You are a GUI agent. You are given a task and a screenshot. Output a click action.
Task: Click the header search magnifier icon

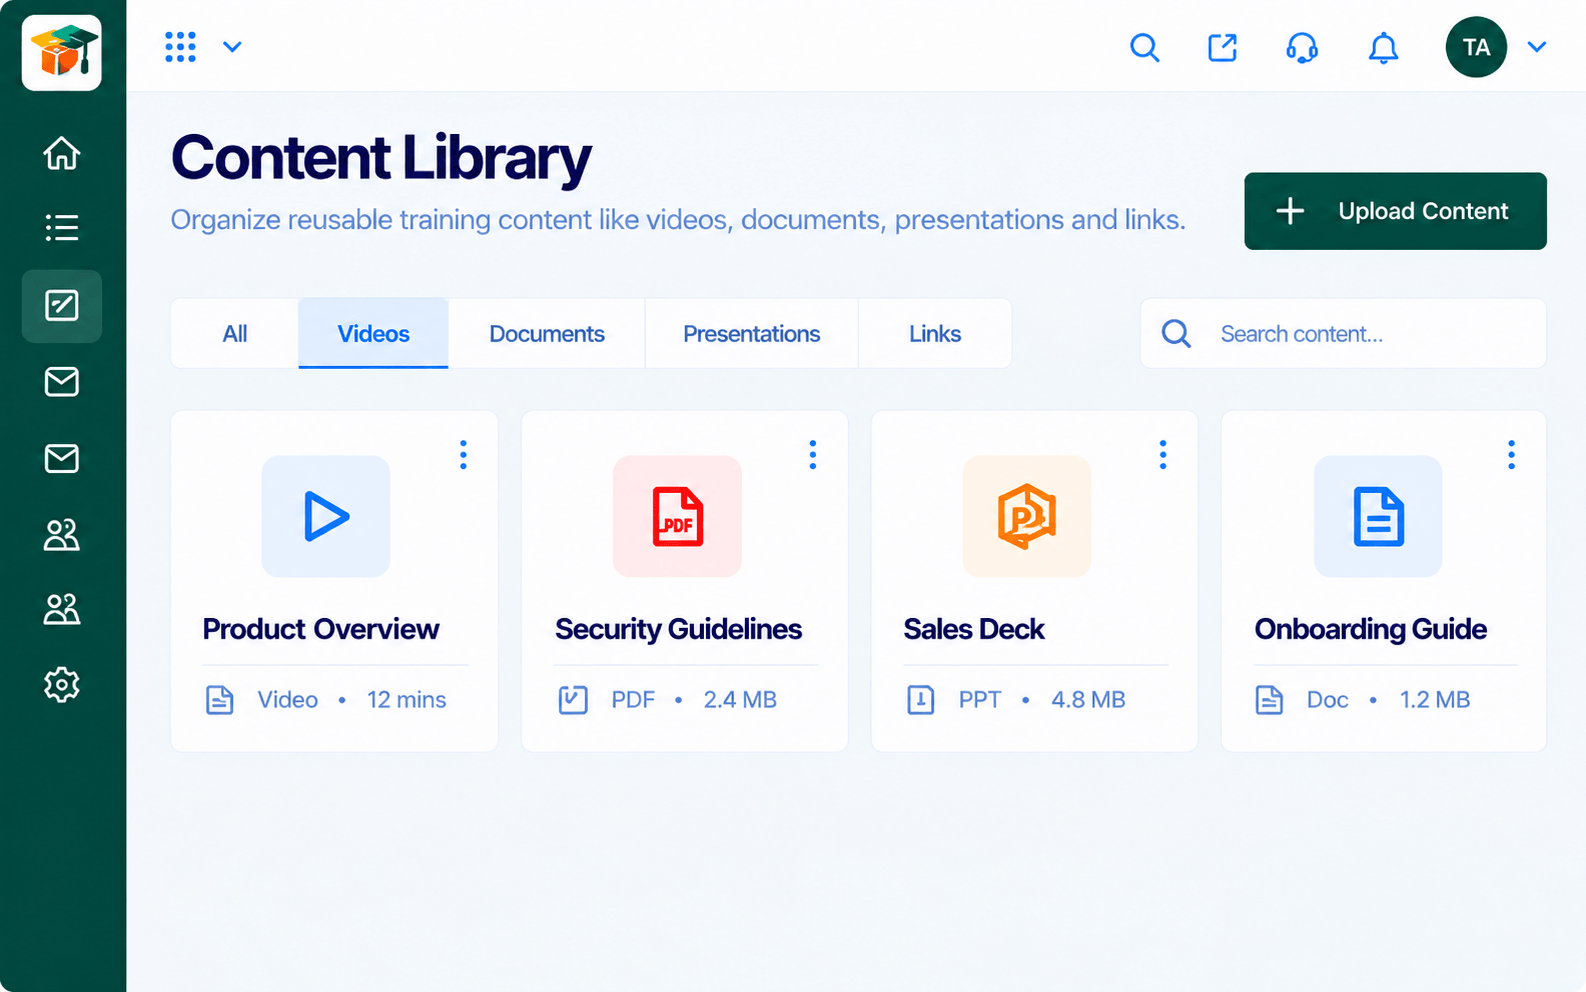pyautogui.click(x=1144, y=47)
